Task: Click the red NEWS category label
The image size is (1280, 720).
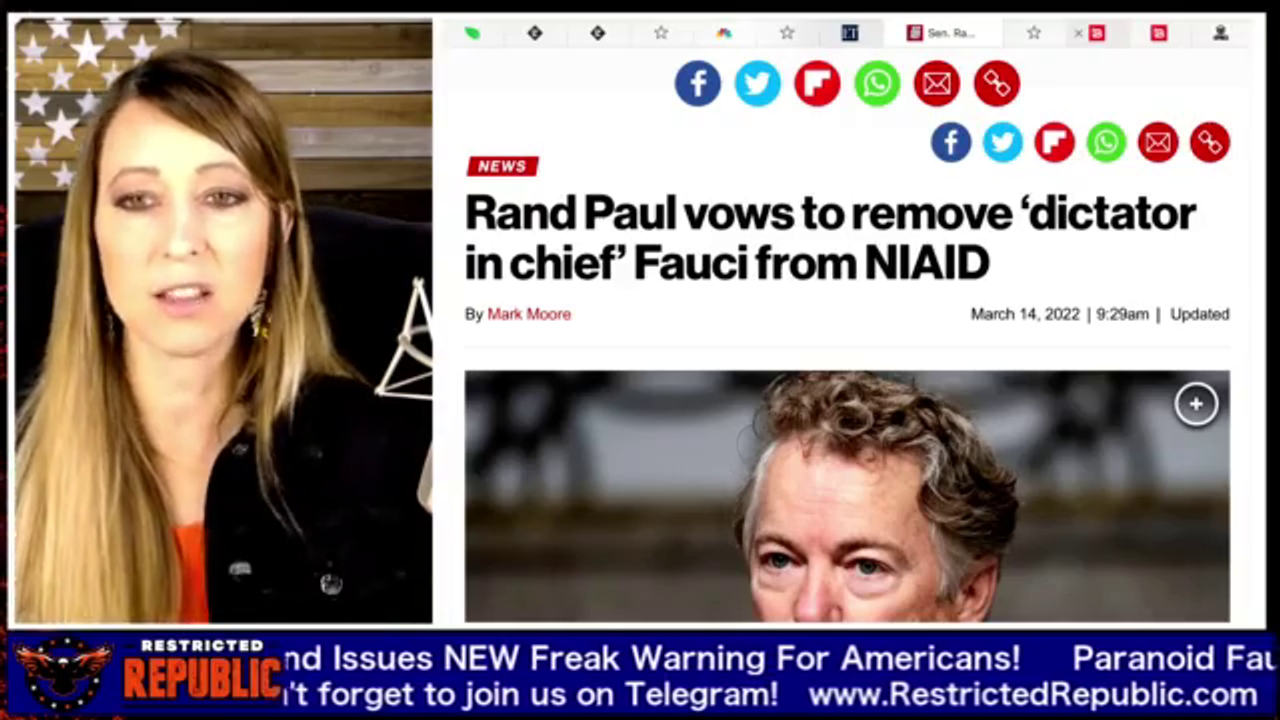Action: (502, 166)
